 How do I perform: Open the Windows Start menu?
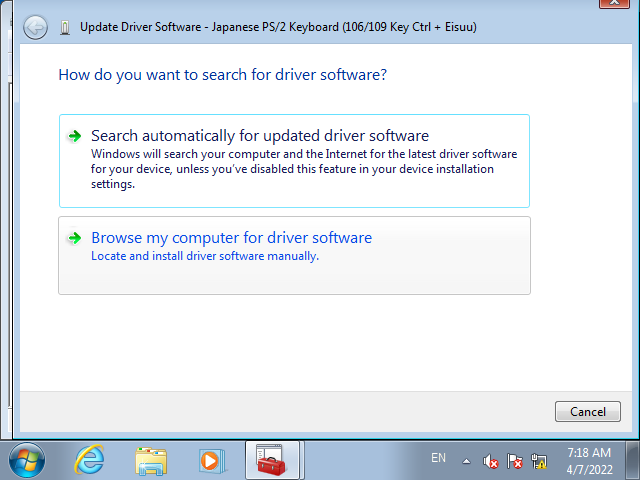click(x=27, y=460)
